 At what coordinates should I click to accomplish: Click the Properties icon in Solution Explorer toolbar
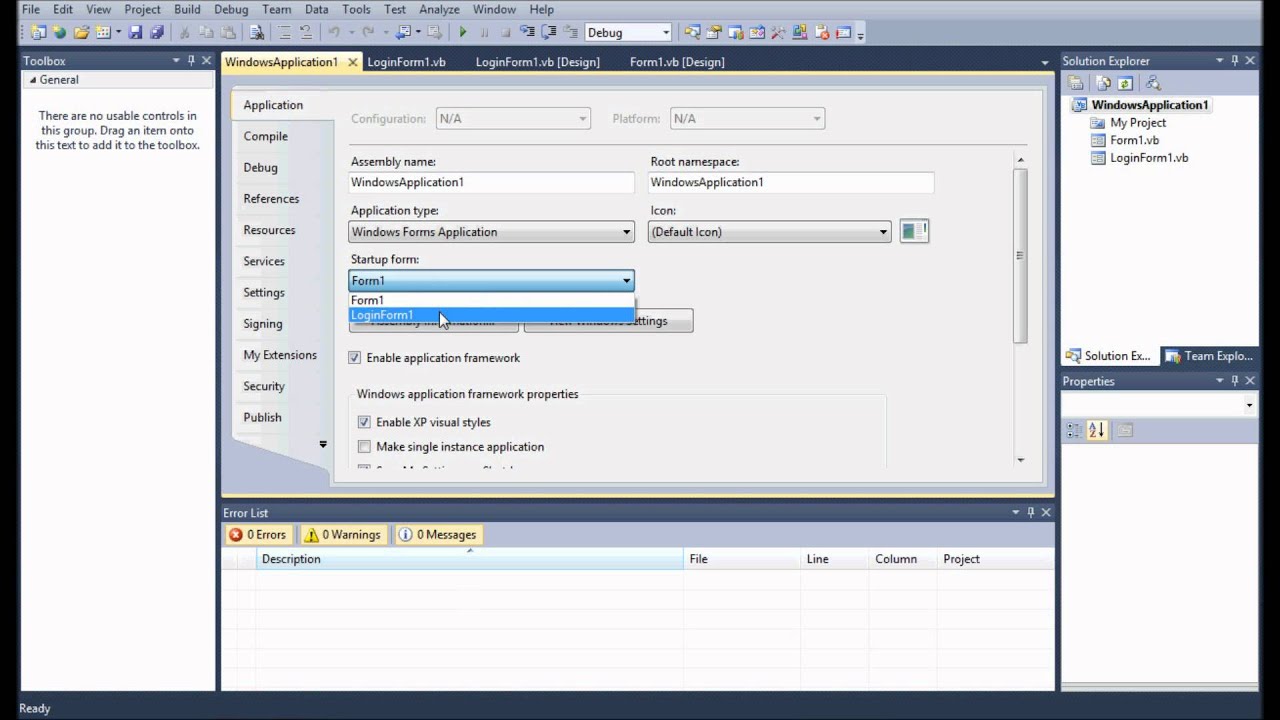(1075, 84)
